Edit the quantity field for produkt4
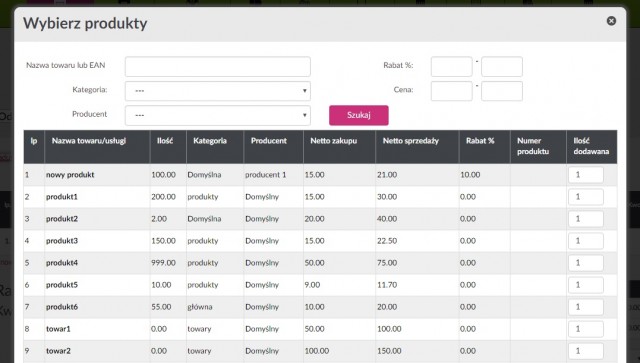 (x=586, y=263)
